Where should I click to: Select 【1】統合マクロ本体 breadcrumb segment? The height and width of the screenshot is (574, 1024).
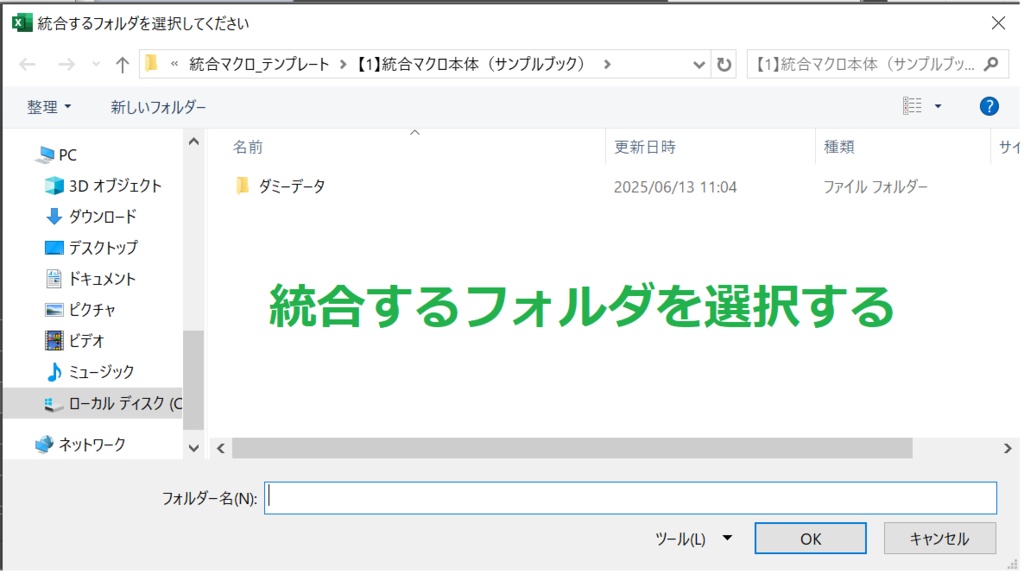[x=470, y=64]
